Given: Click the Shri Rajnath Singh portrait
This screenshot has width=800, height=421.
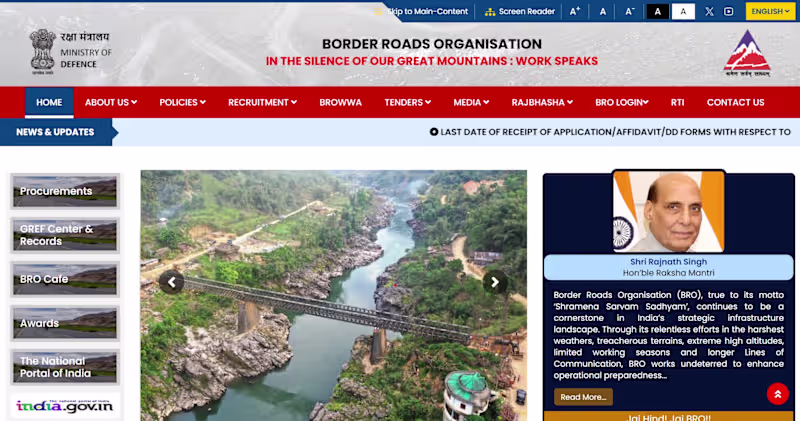Looking at the screenshot, I should pos(668,211).
